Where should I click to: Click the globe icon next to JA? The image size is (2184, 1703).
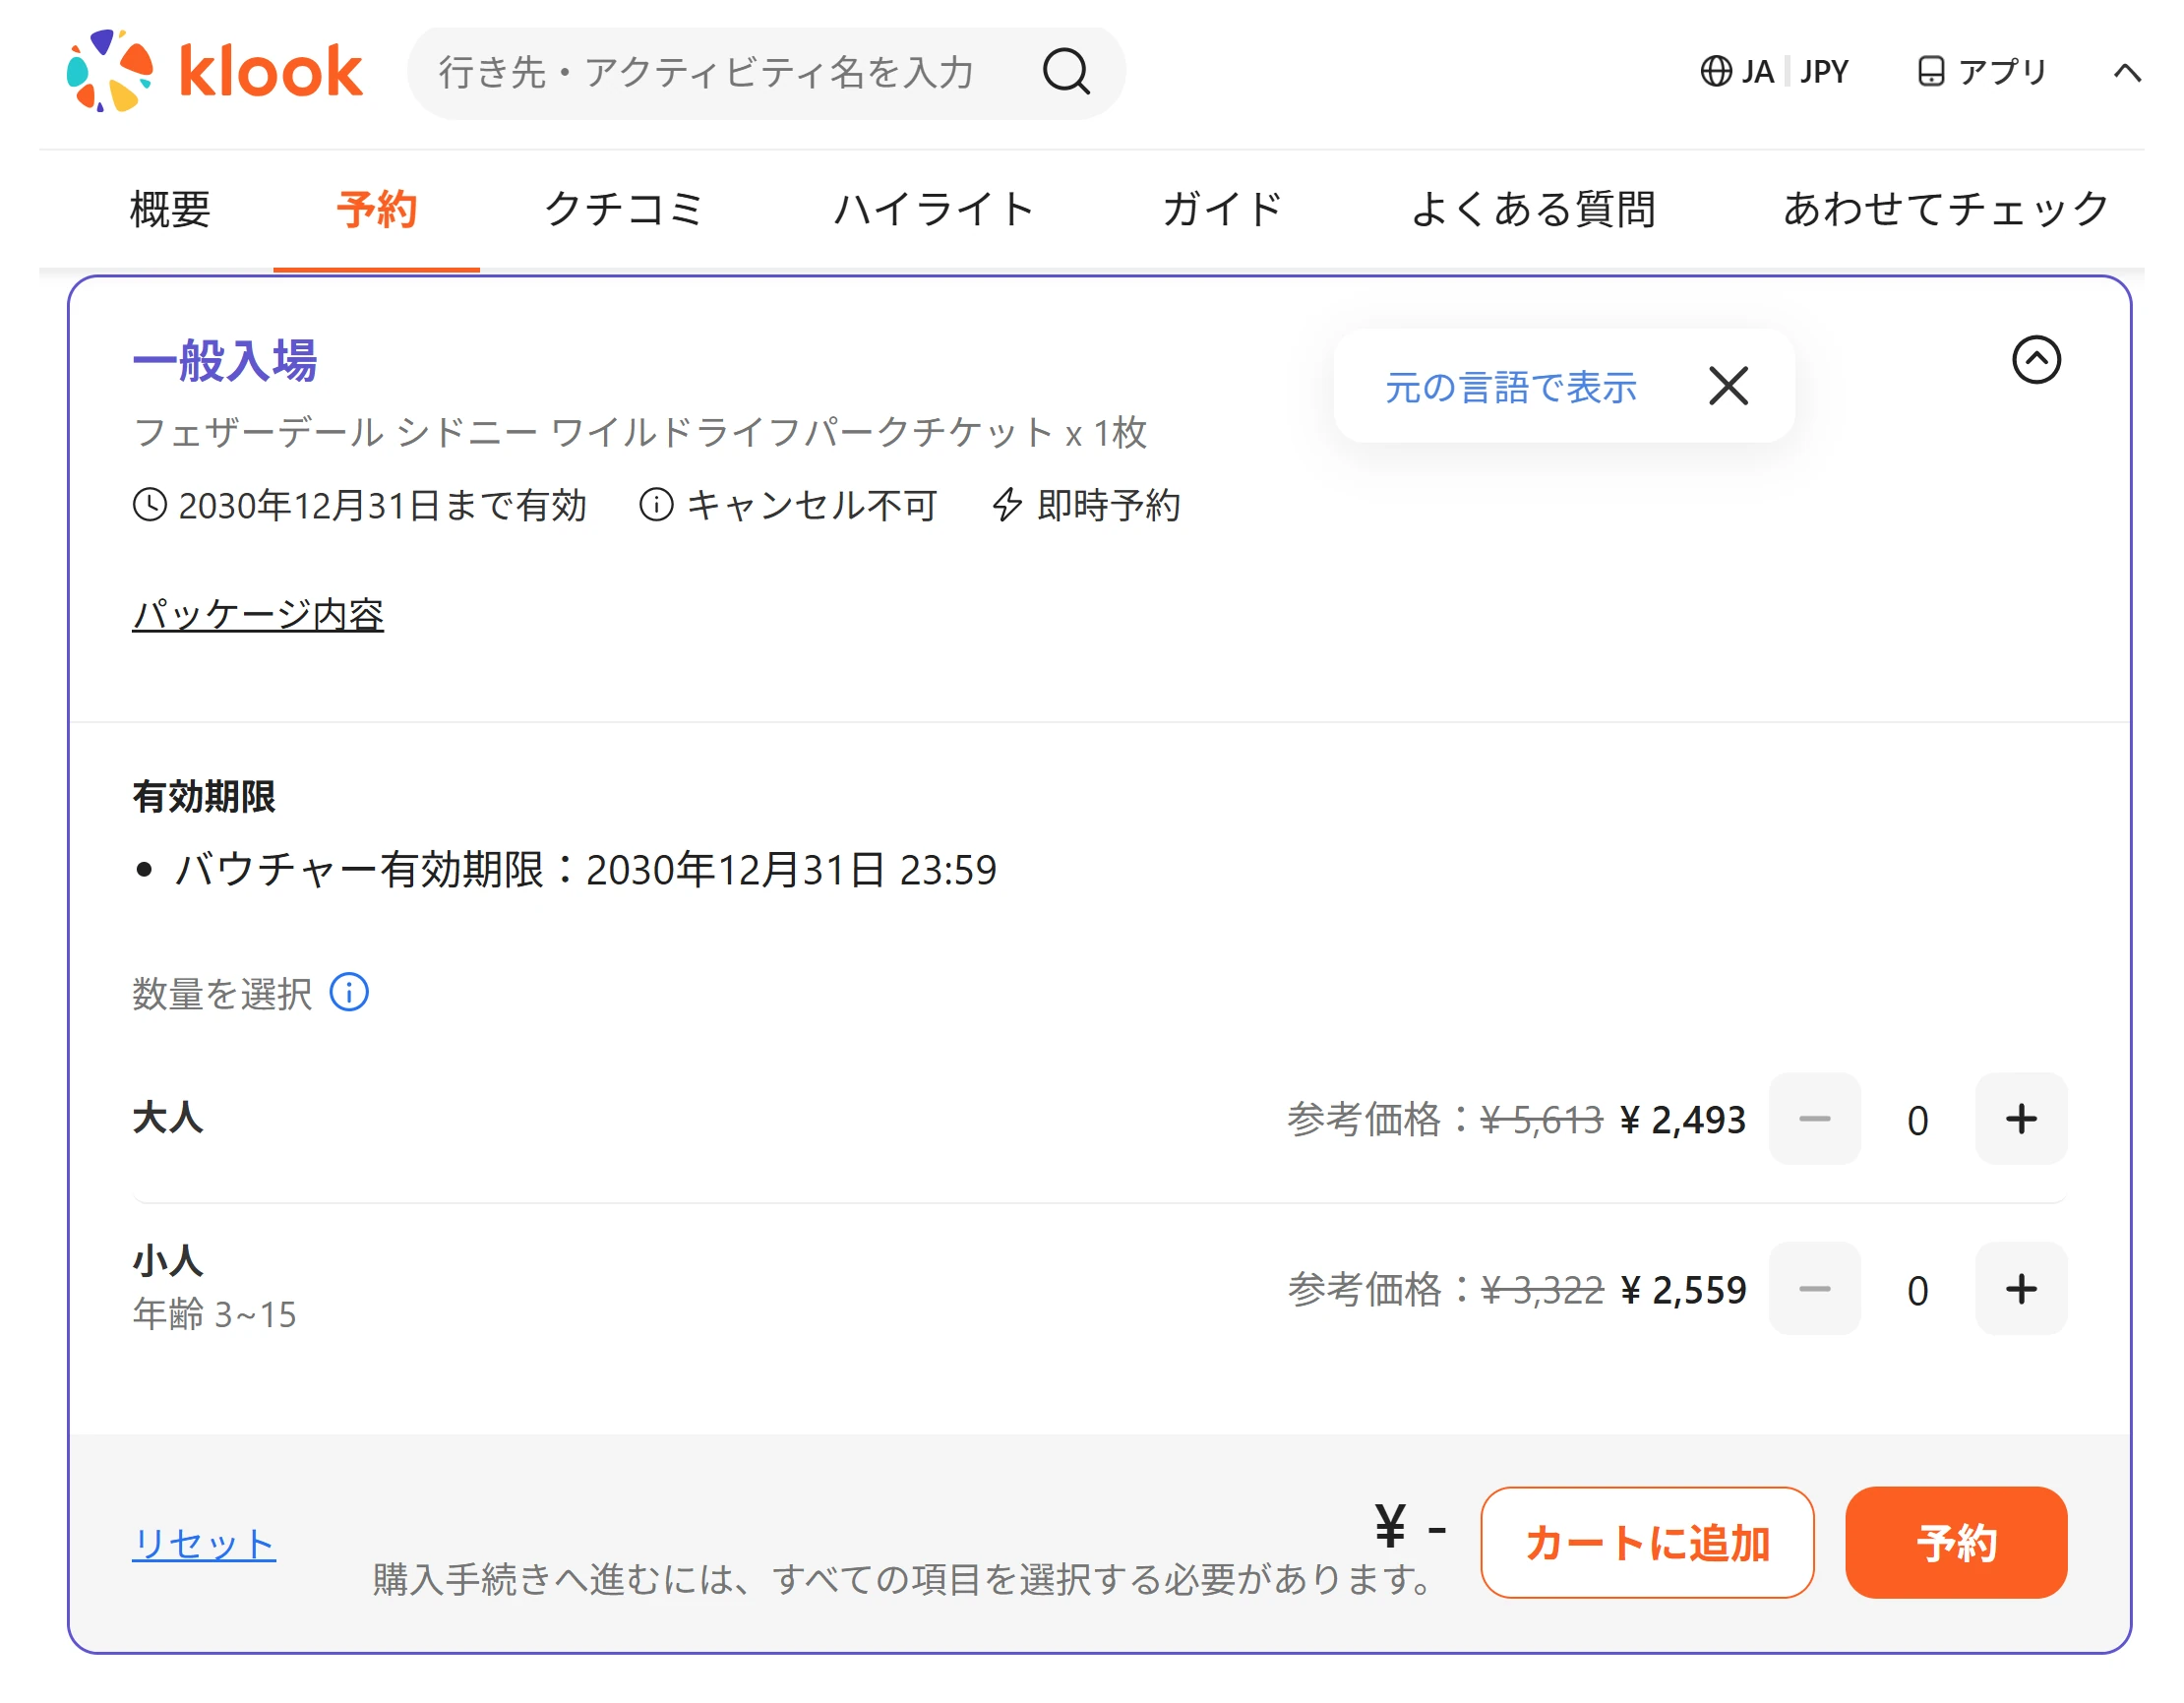coord(1716,72)
